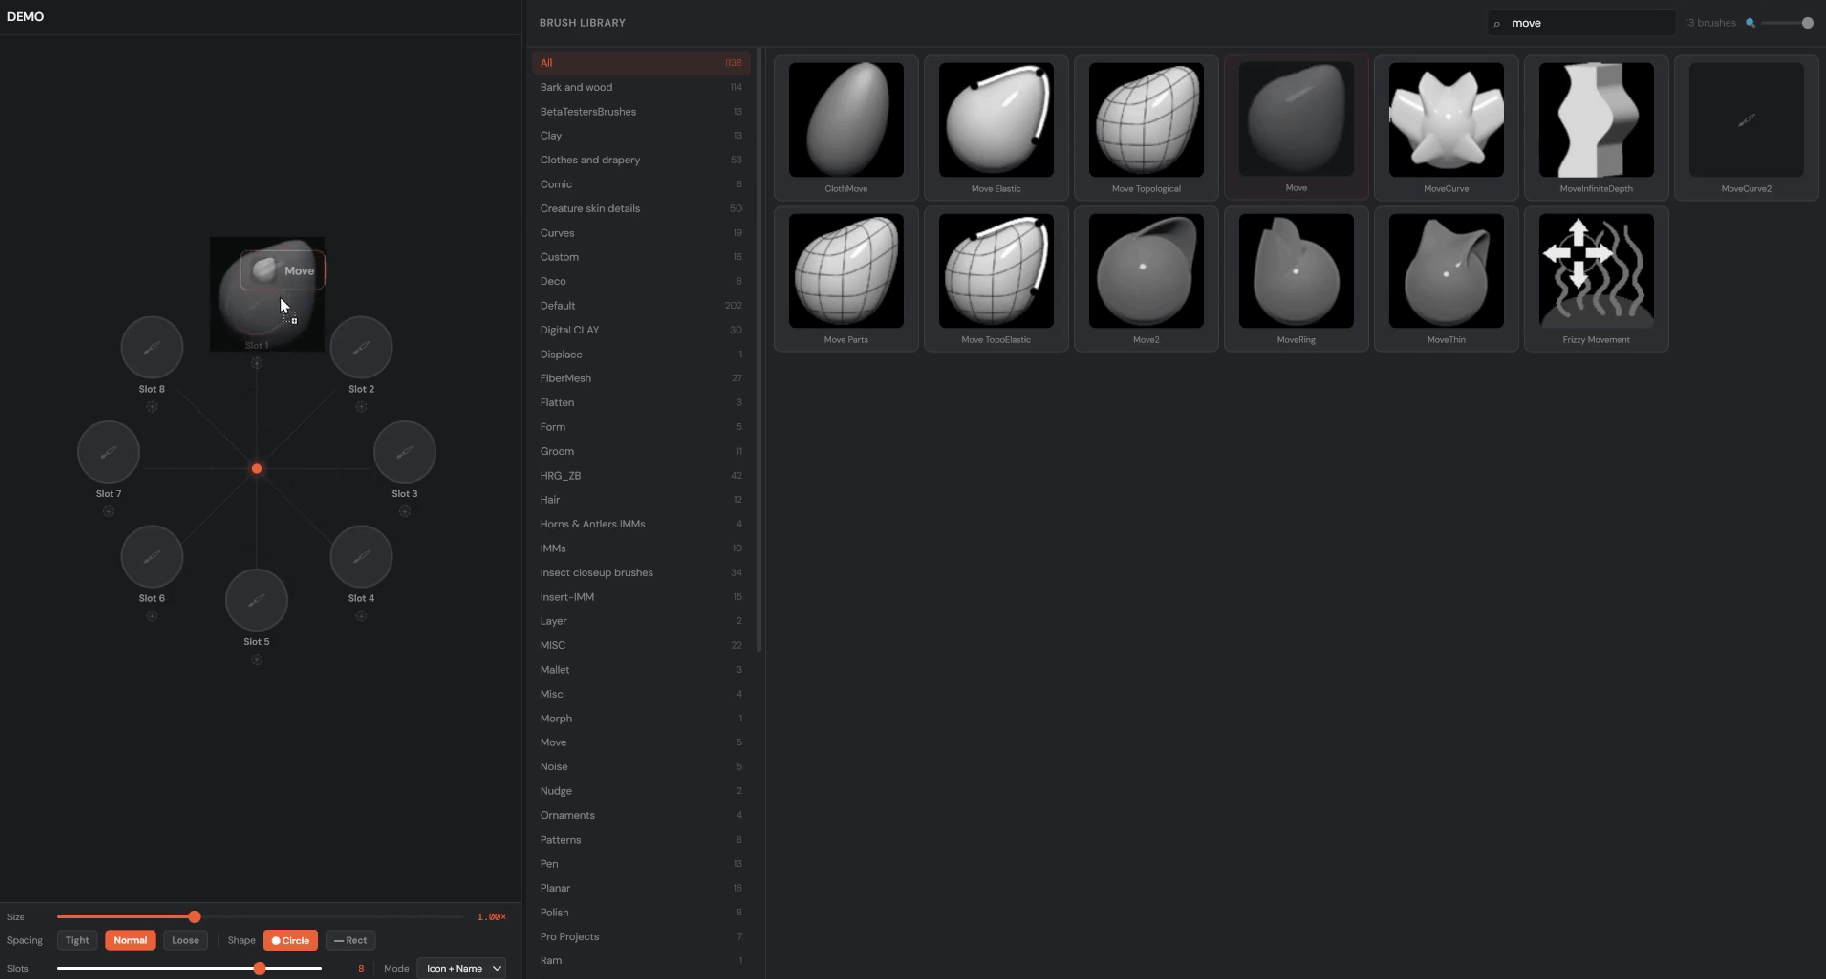Select the Frizzy Movement brush
The width and height of the screenshot is (1826, 979).
1596,278
